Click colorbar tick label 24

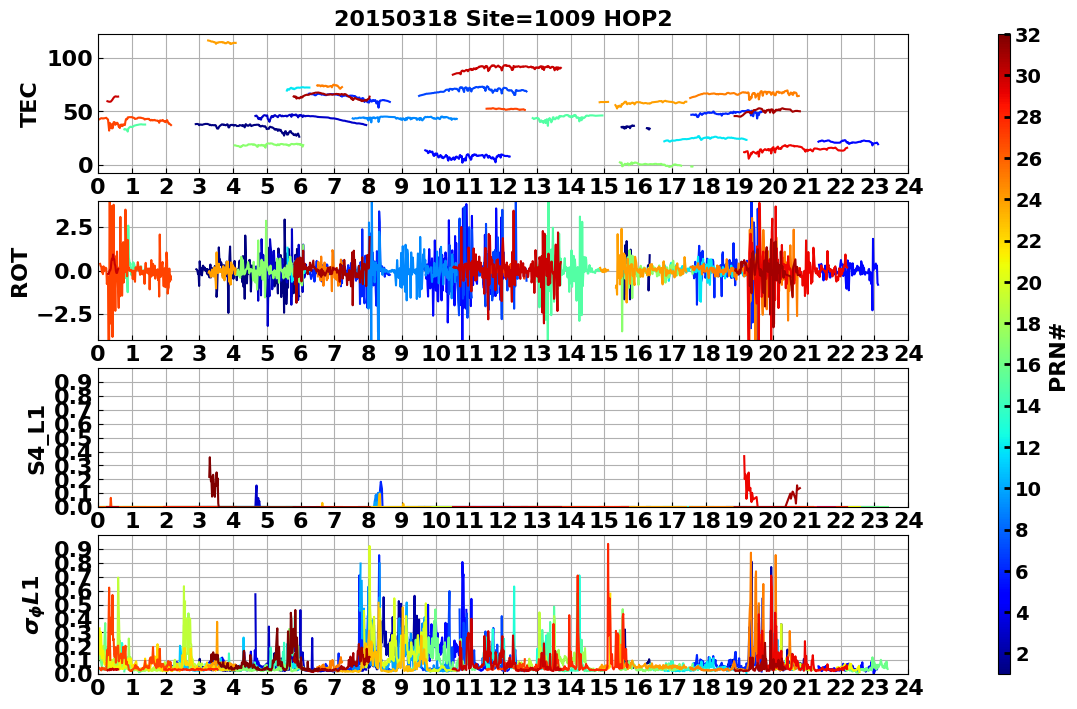1028,200
